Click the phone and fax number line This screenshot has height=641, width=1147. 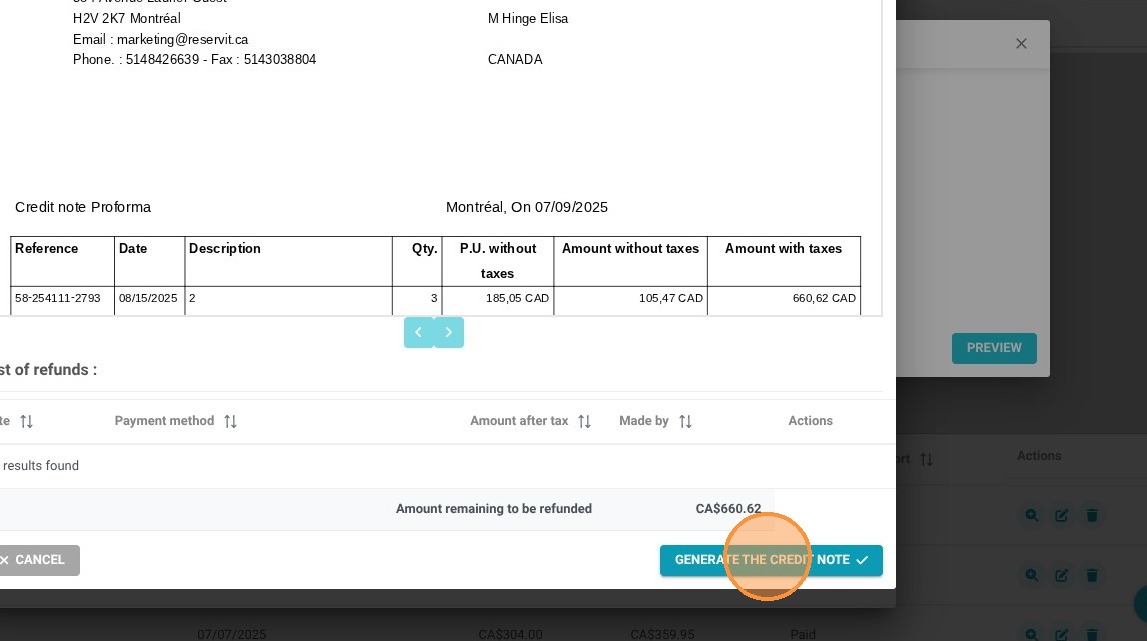point(195,59)
